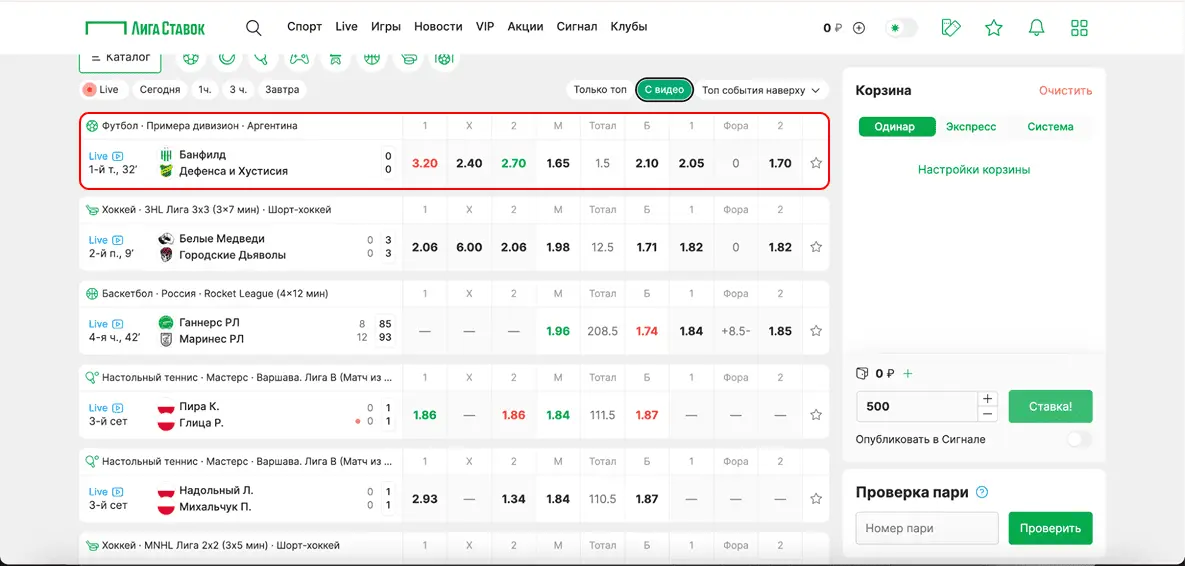This screenshot has width=1185, height=566.
Task: Add Банфилд match to favorites star
Action: pyautogui.click(x=816, y=163)
